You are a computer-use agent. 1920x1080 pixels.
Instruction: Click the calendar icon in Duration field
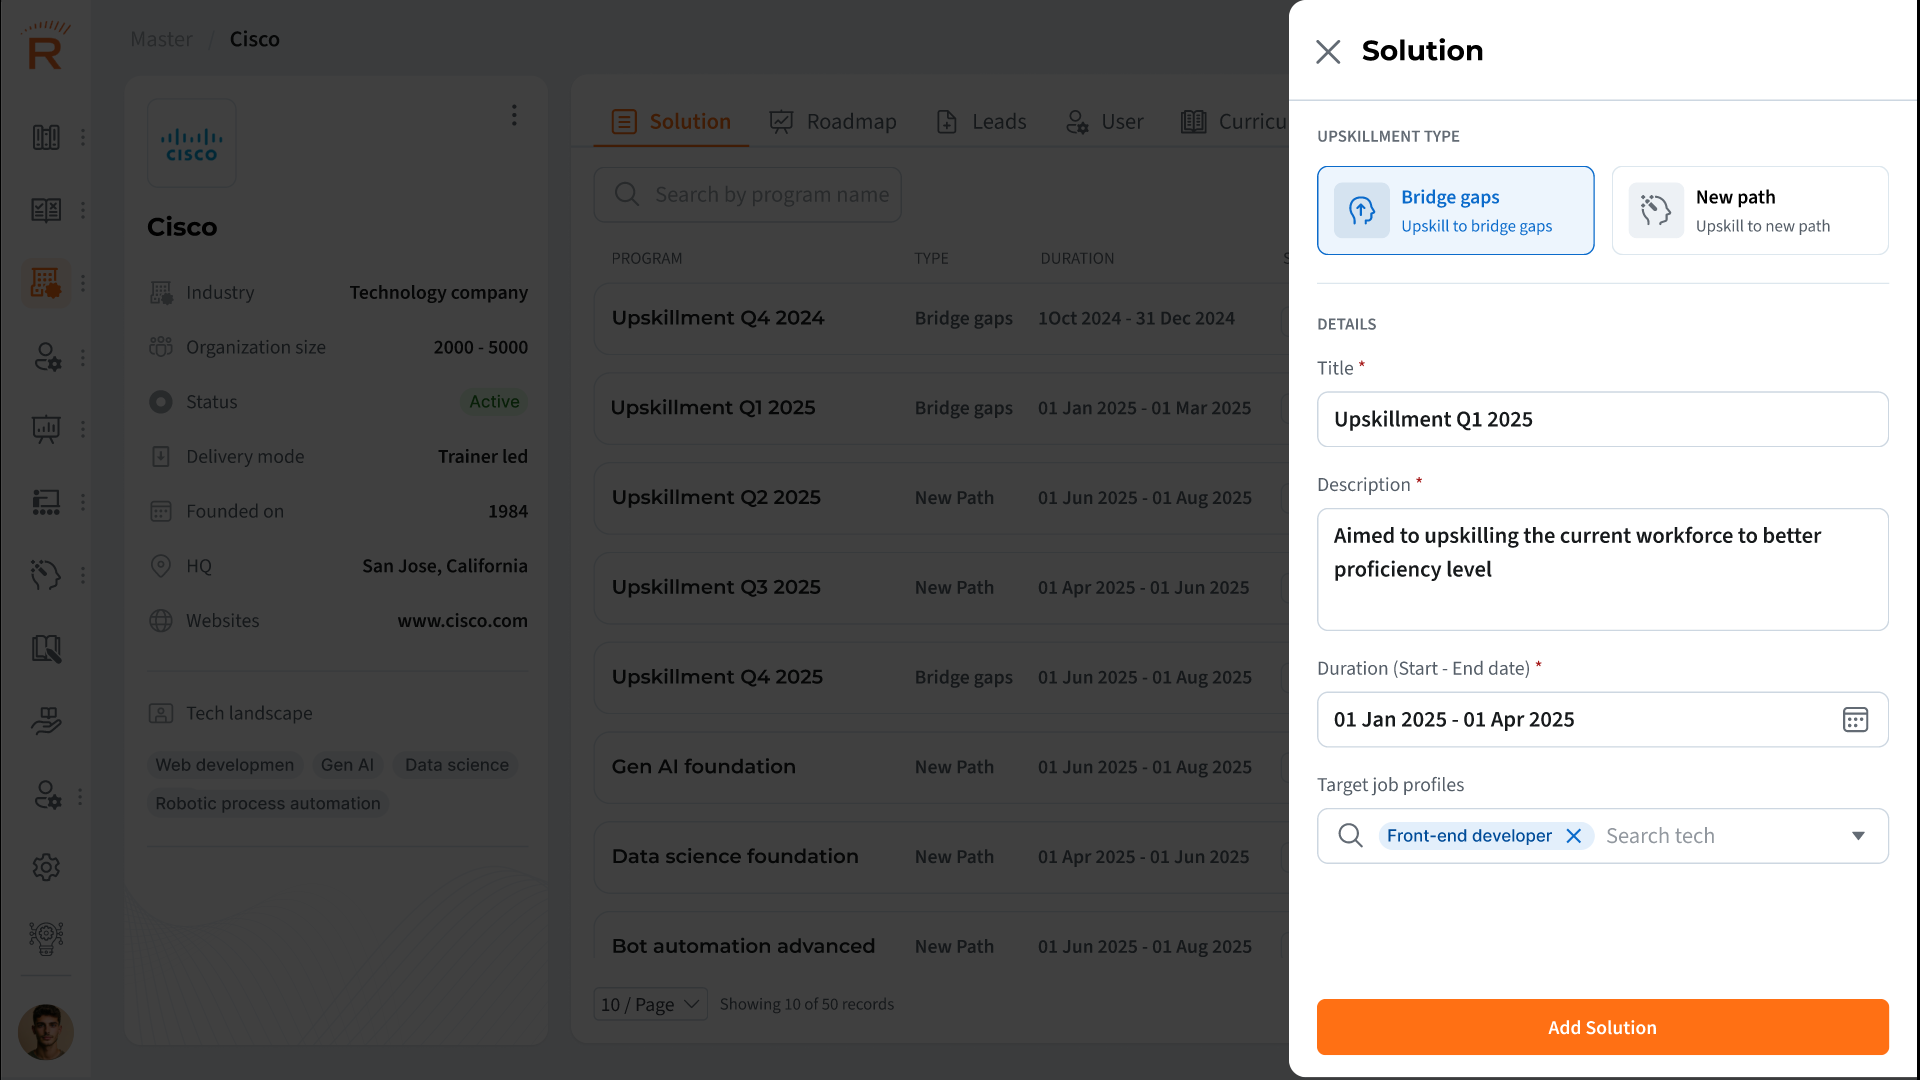tap(1855, 720)
